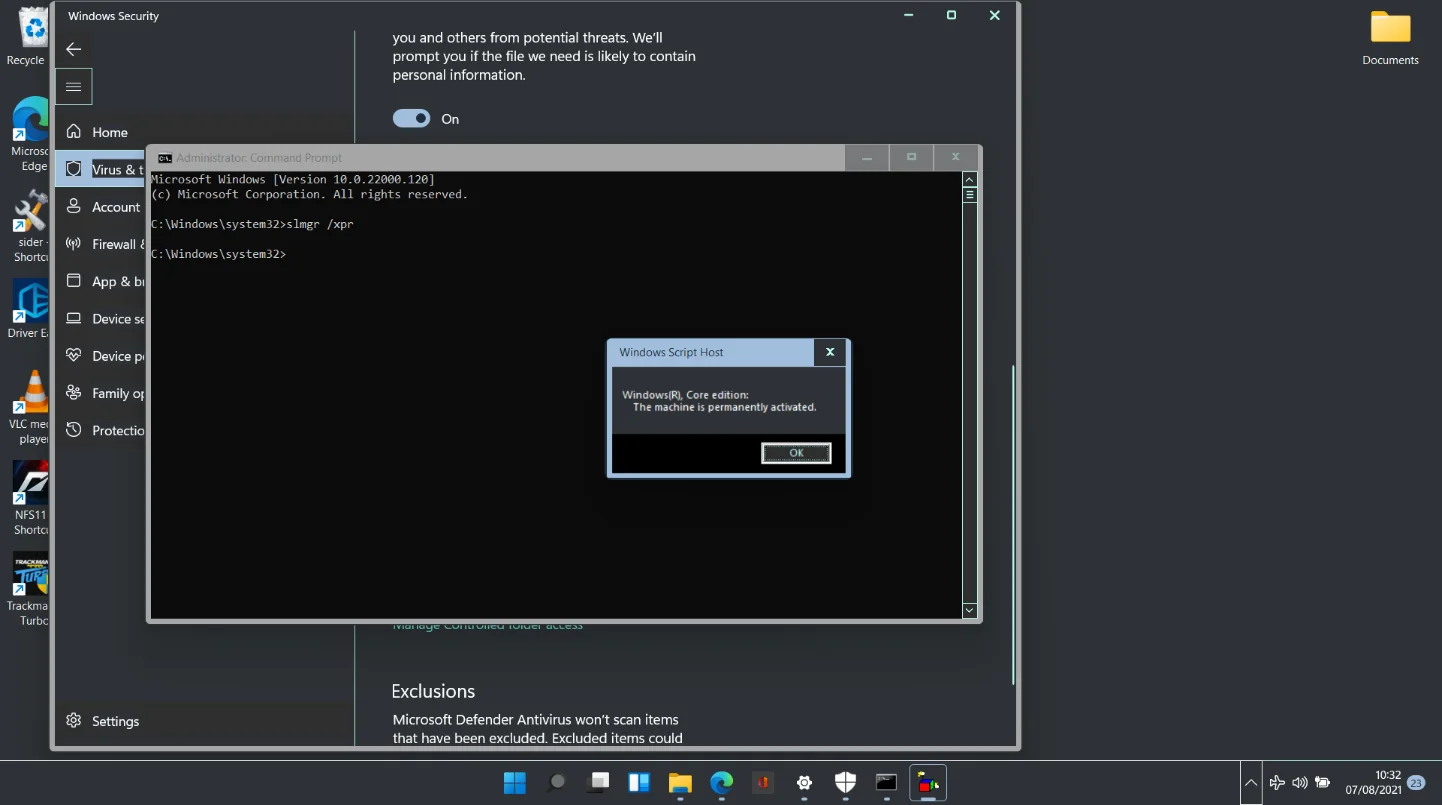Click the Home house icon
The height and width of the screenshot is (805, 1442).
click(73, 132)
